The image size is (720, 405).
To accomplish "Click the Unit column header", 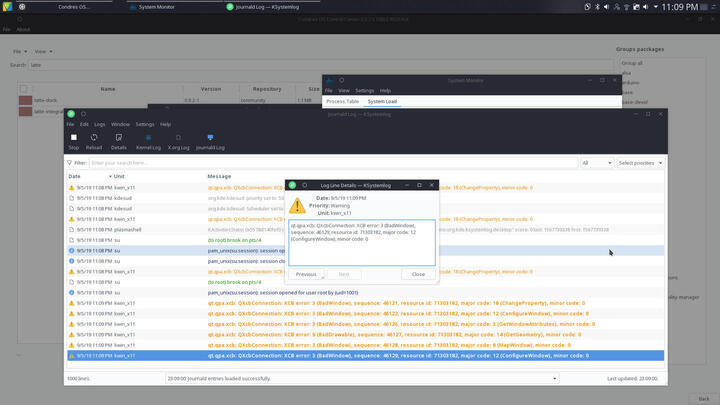I will click(119, 176).
